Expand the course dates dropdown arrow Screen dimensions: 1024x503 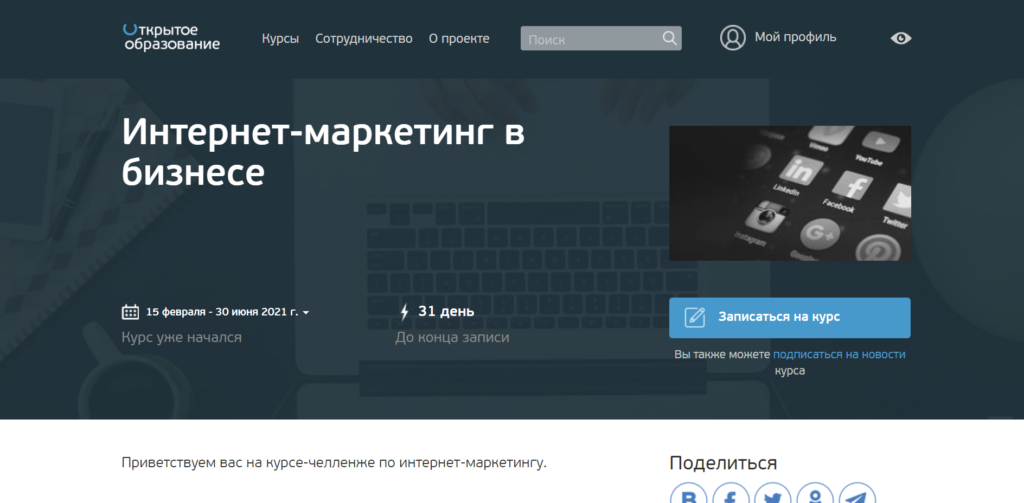pos(306,313)
